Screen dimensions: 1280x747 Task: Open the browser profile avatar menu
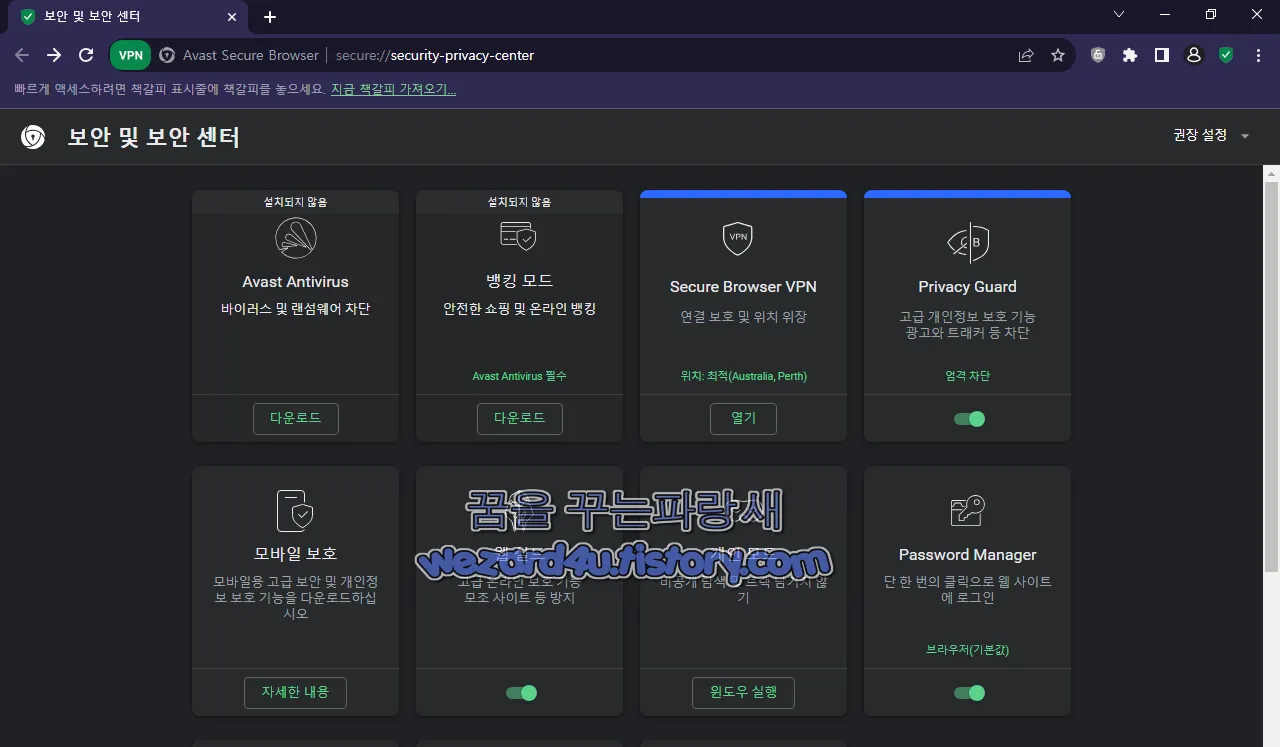click(1193, 55)
